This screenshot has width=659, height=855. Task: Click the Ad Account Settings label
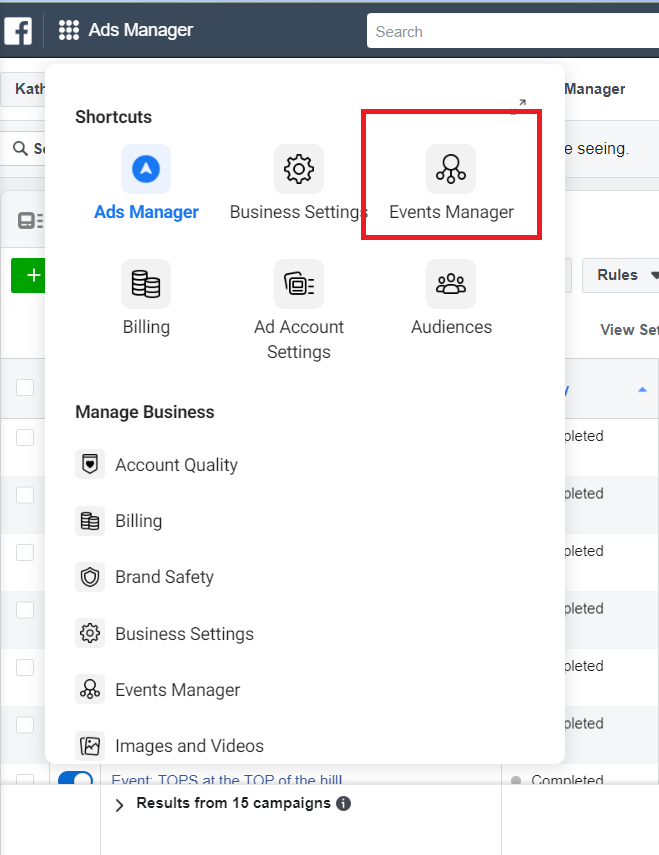(x=299, y=339)
